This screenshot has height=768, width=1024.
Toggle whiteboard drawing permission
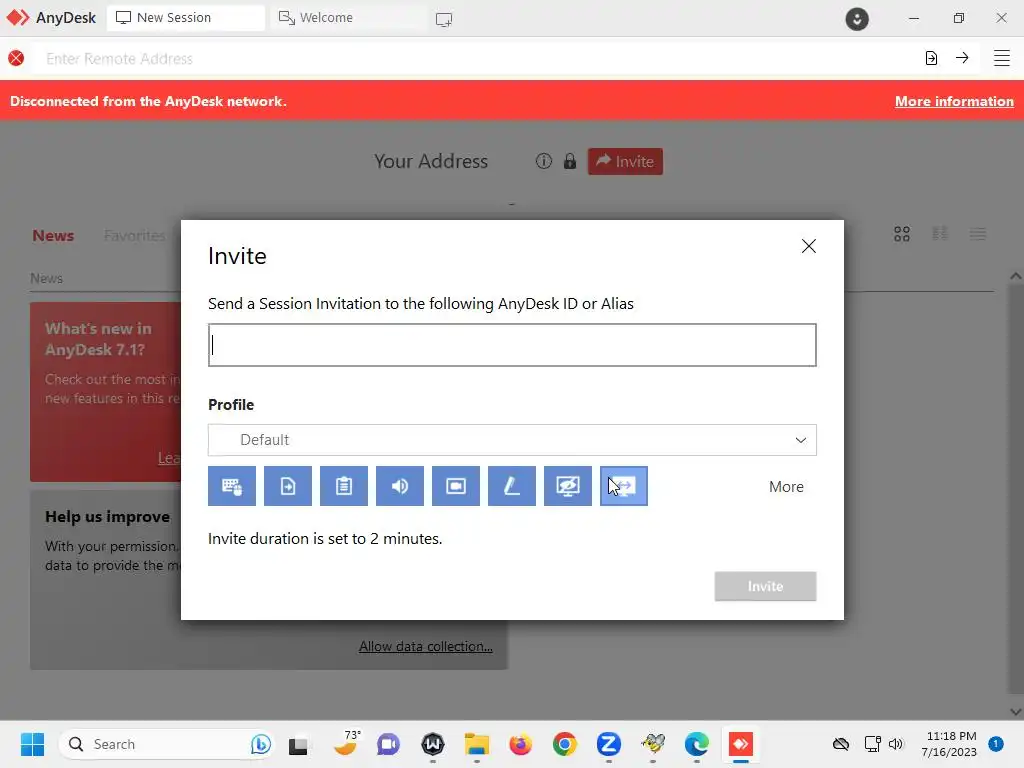512,486
